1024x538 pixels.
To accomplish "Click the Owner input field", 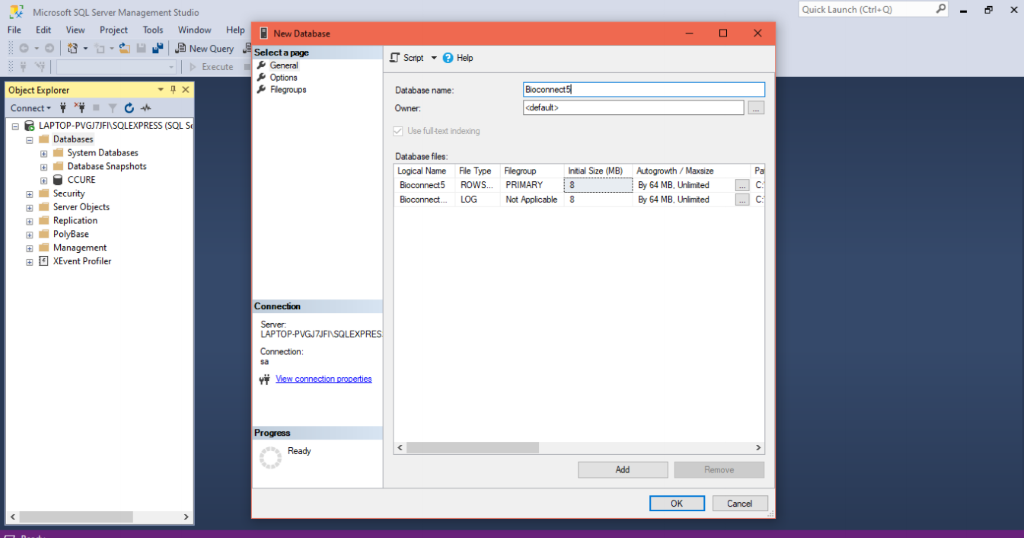I will click(633, 108).
